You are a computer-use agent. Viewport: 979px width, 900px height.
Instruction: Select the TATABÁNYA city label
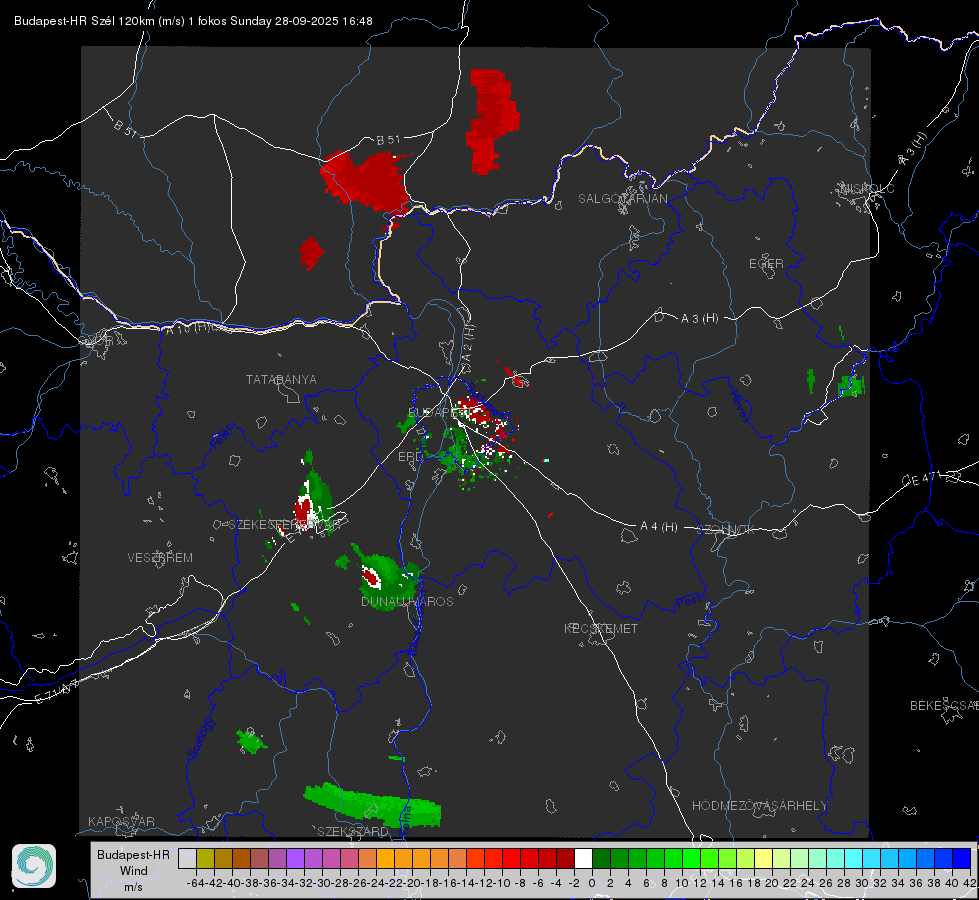[x=281, y=379]
